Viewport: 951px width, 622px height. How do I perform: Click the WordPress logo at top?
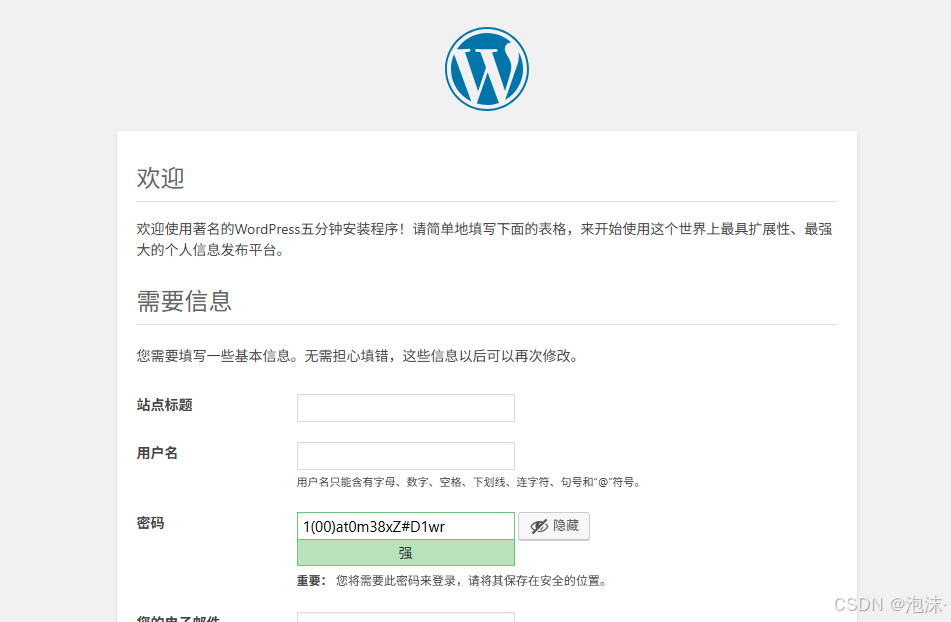[486, 69]
